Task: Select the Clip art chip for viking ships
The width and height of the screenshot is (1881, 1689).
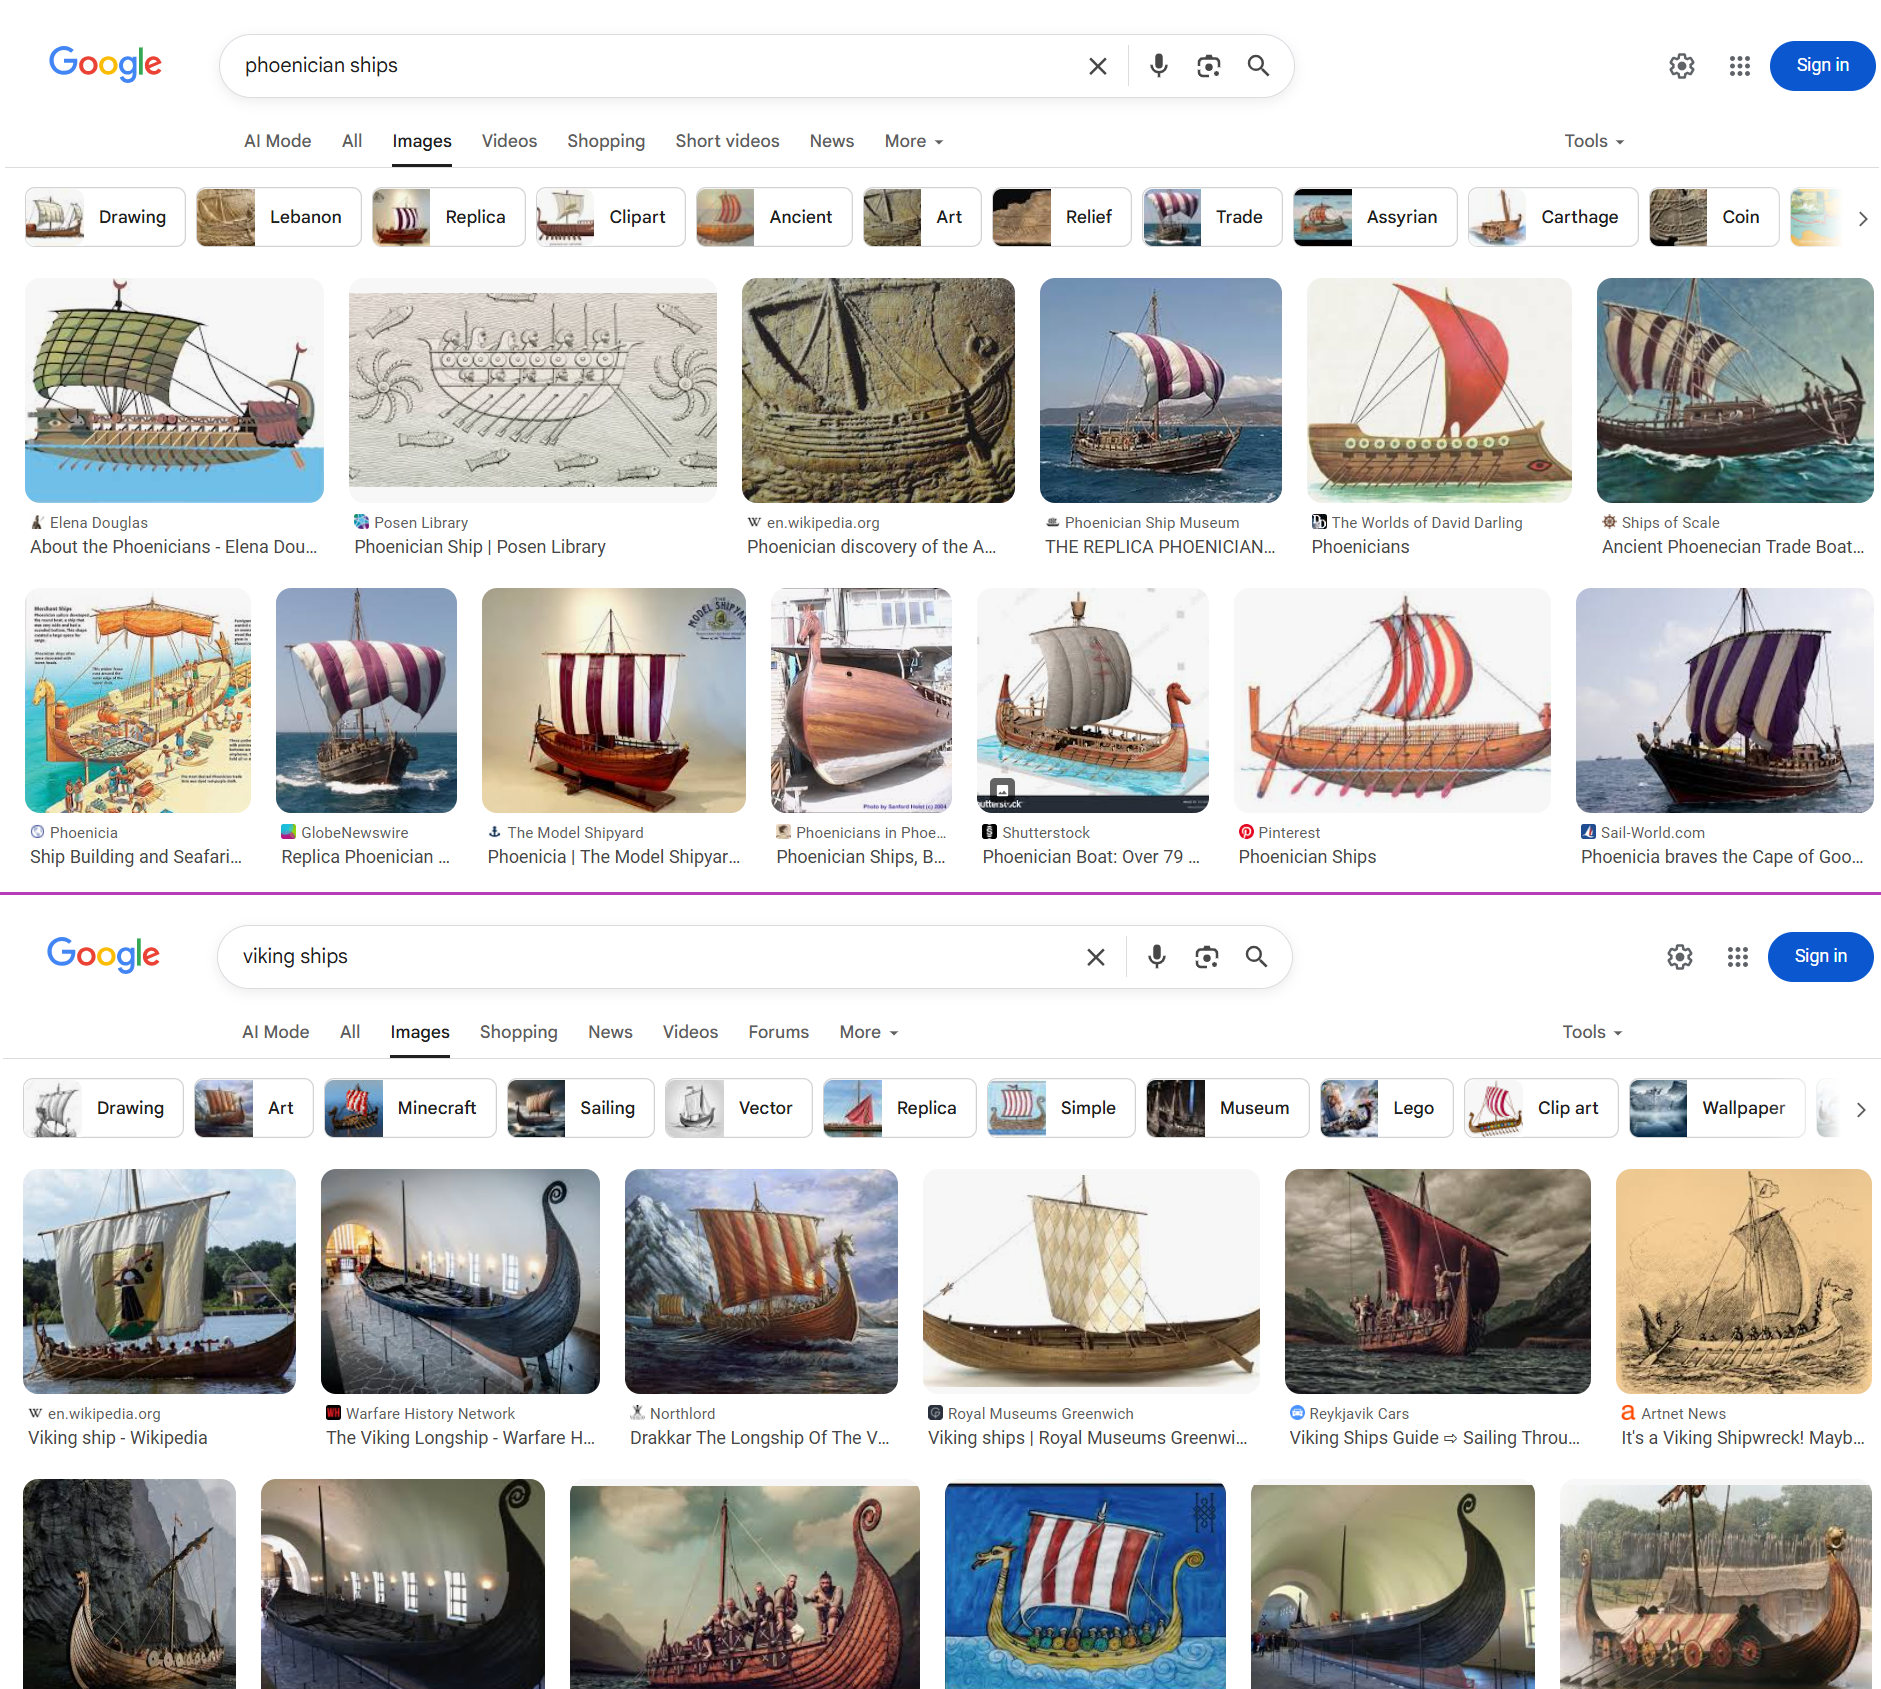Action: point(1540,1108)
